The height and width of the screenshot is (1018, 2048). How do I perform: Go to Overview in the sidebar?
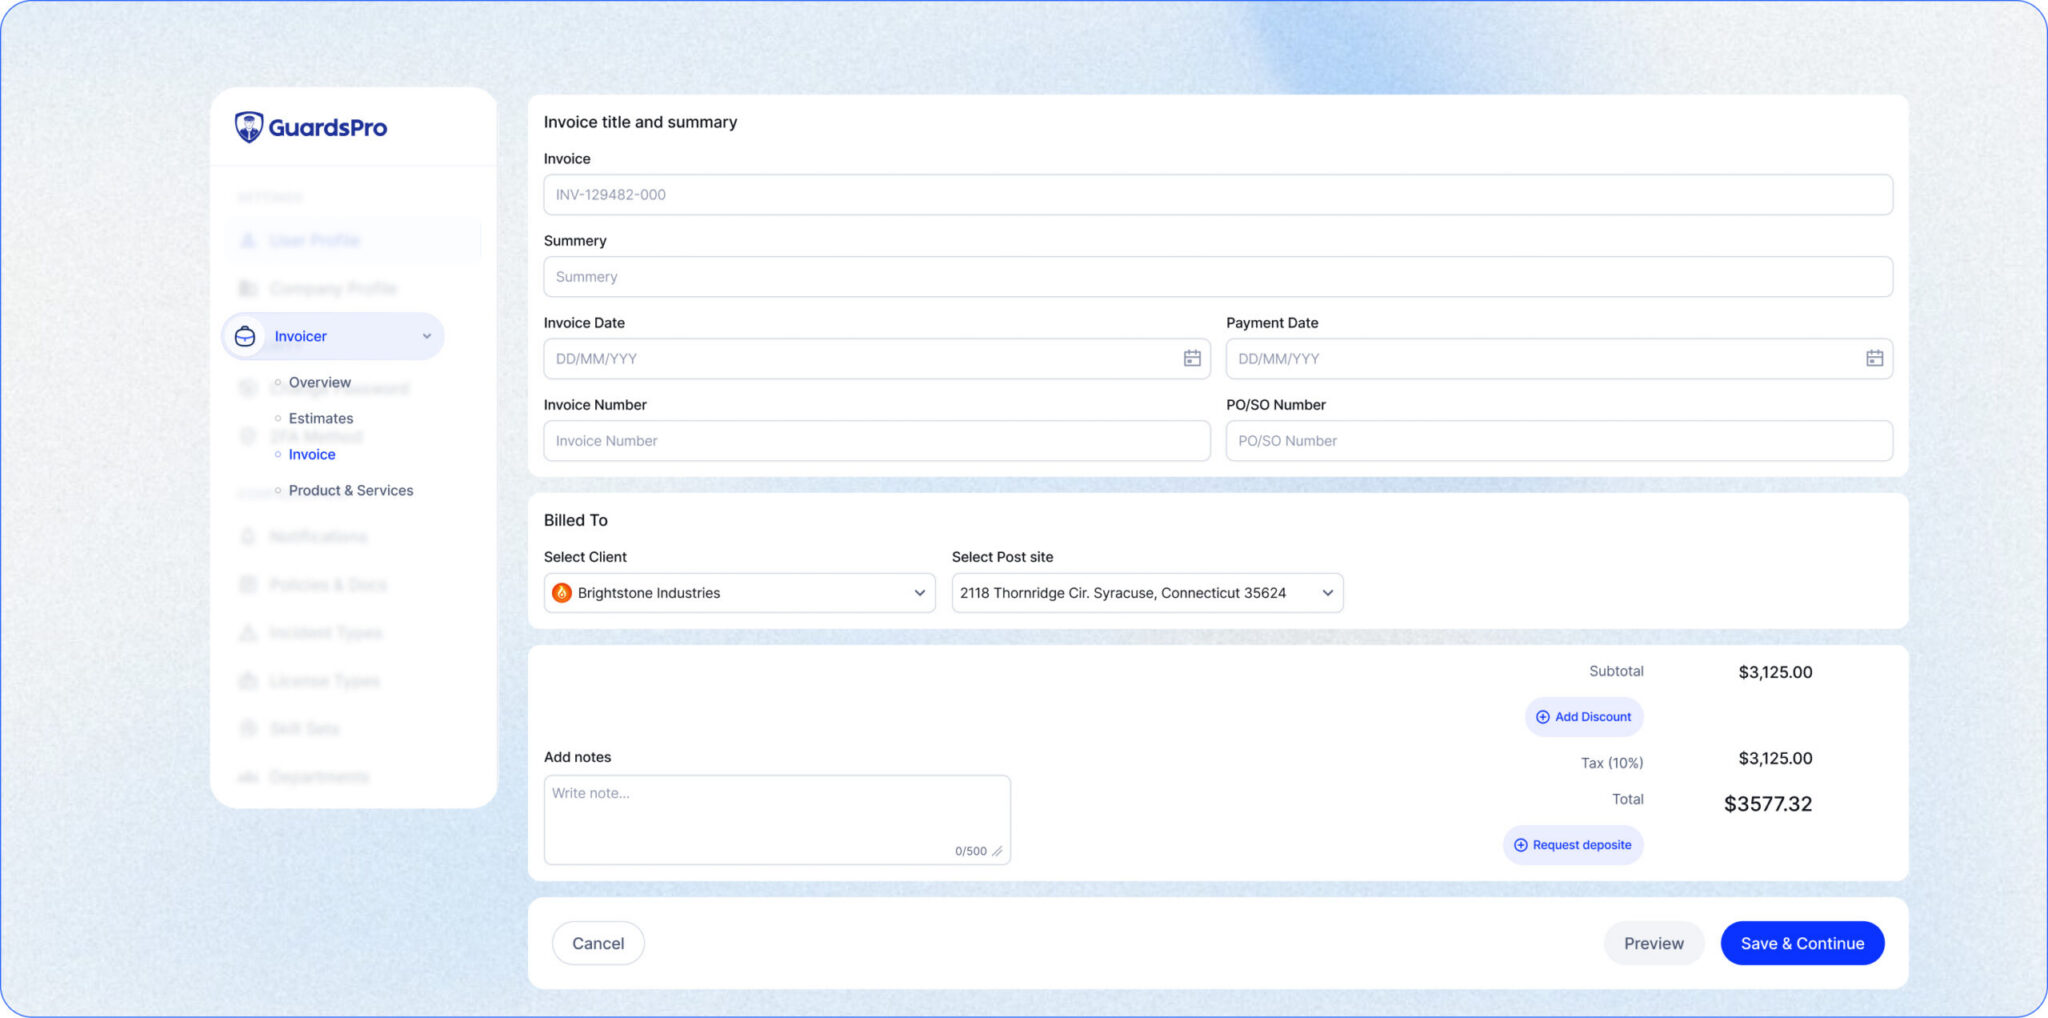[x=319, y=382]
